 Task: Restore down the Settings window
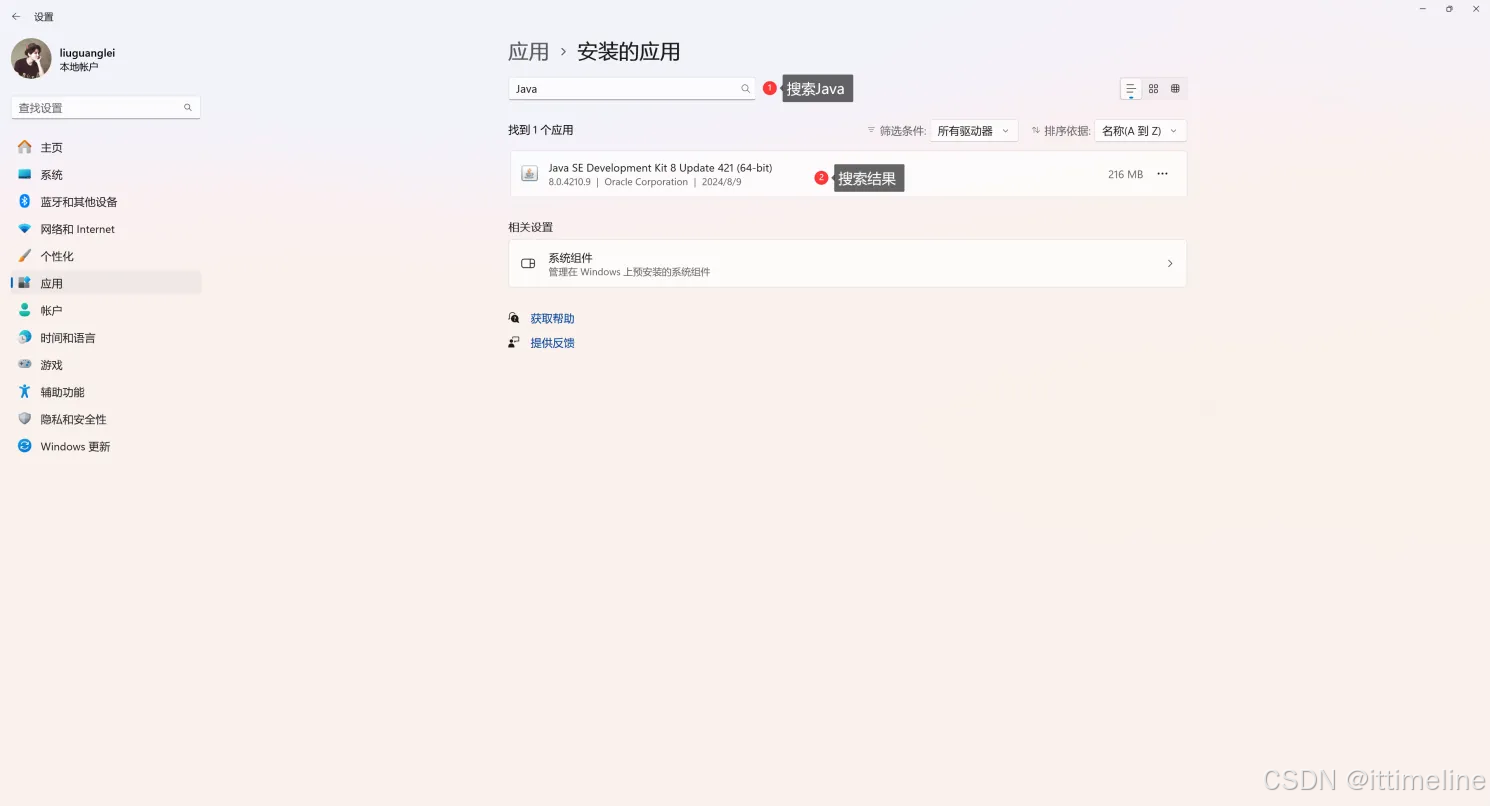pyautogui.click(x=1449, y=9)
